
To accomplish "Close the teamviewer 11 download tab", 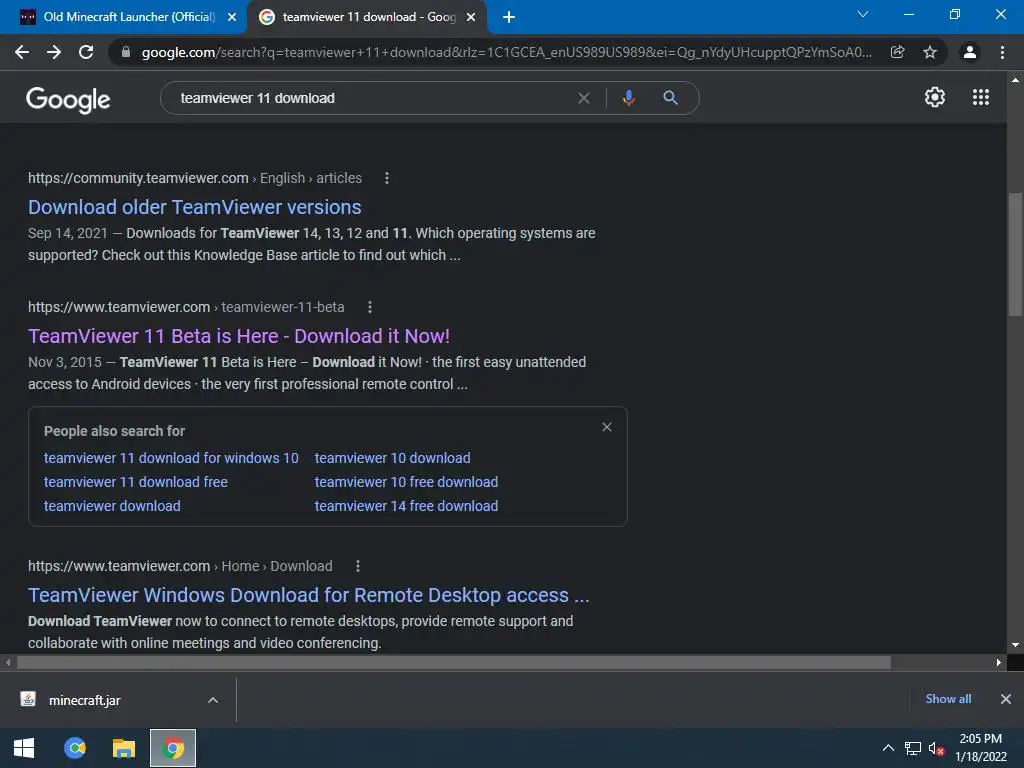I will (x=471, y=17).
